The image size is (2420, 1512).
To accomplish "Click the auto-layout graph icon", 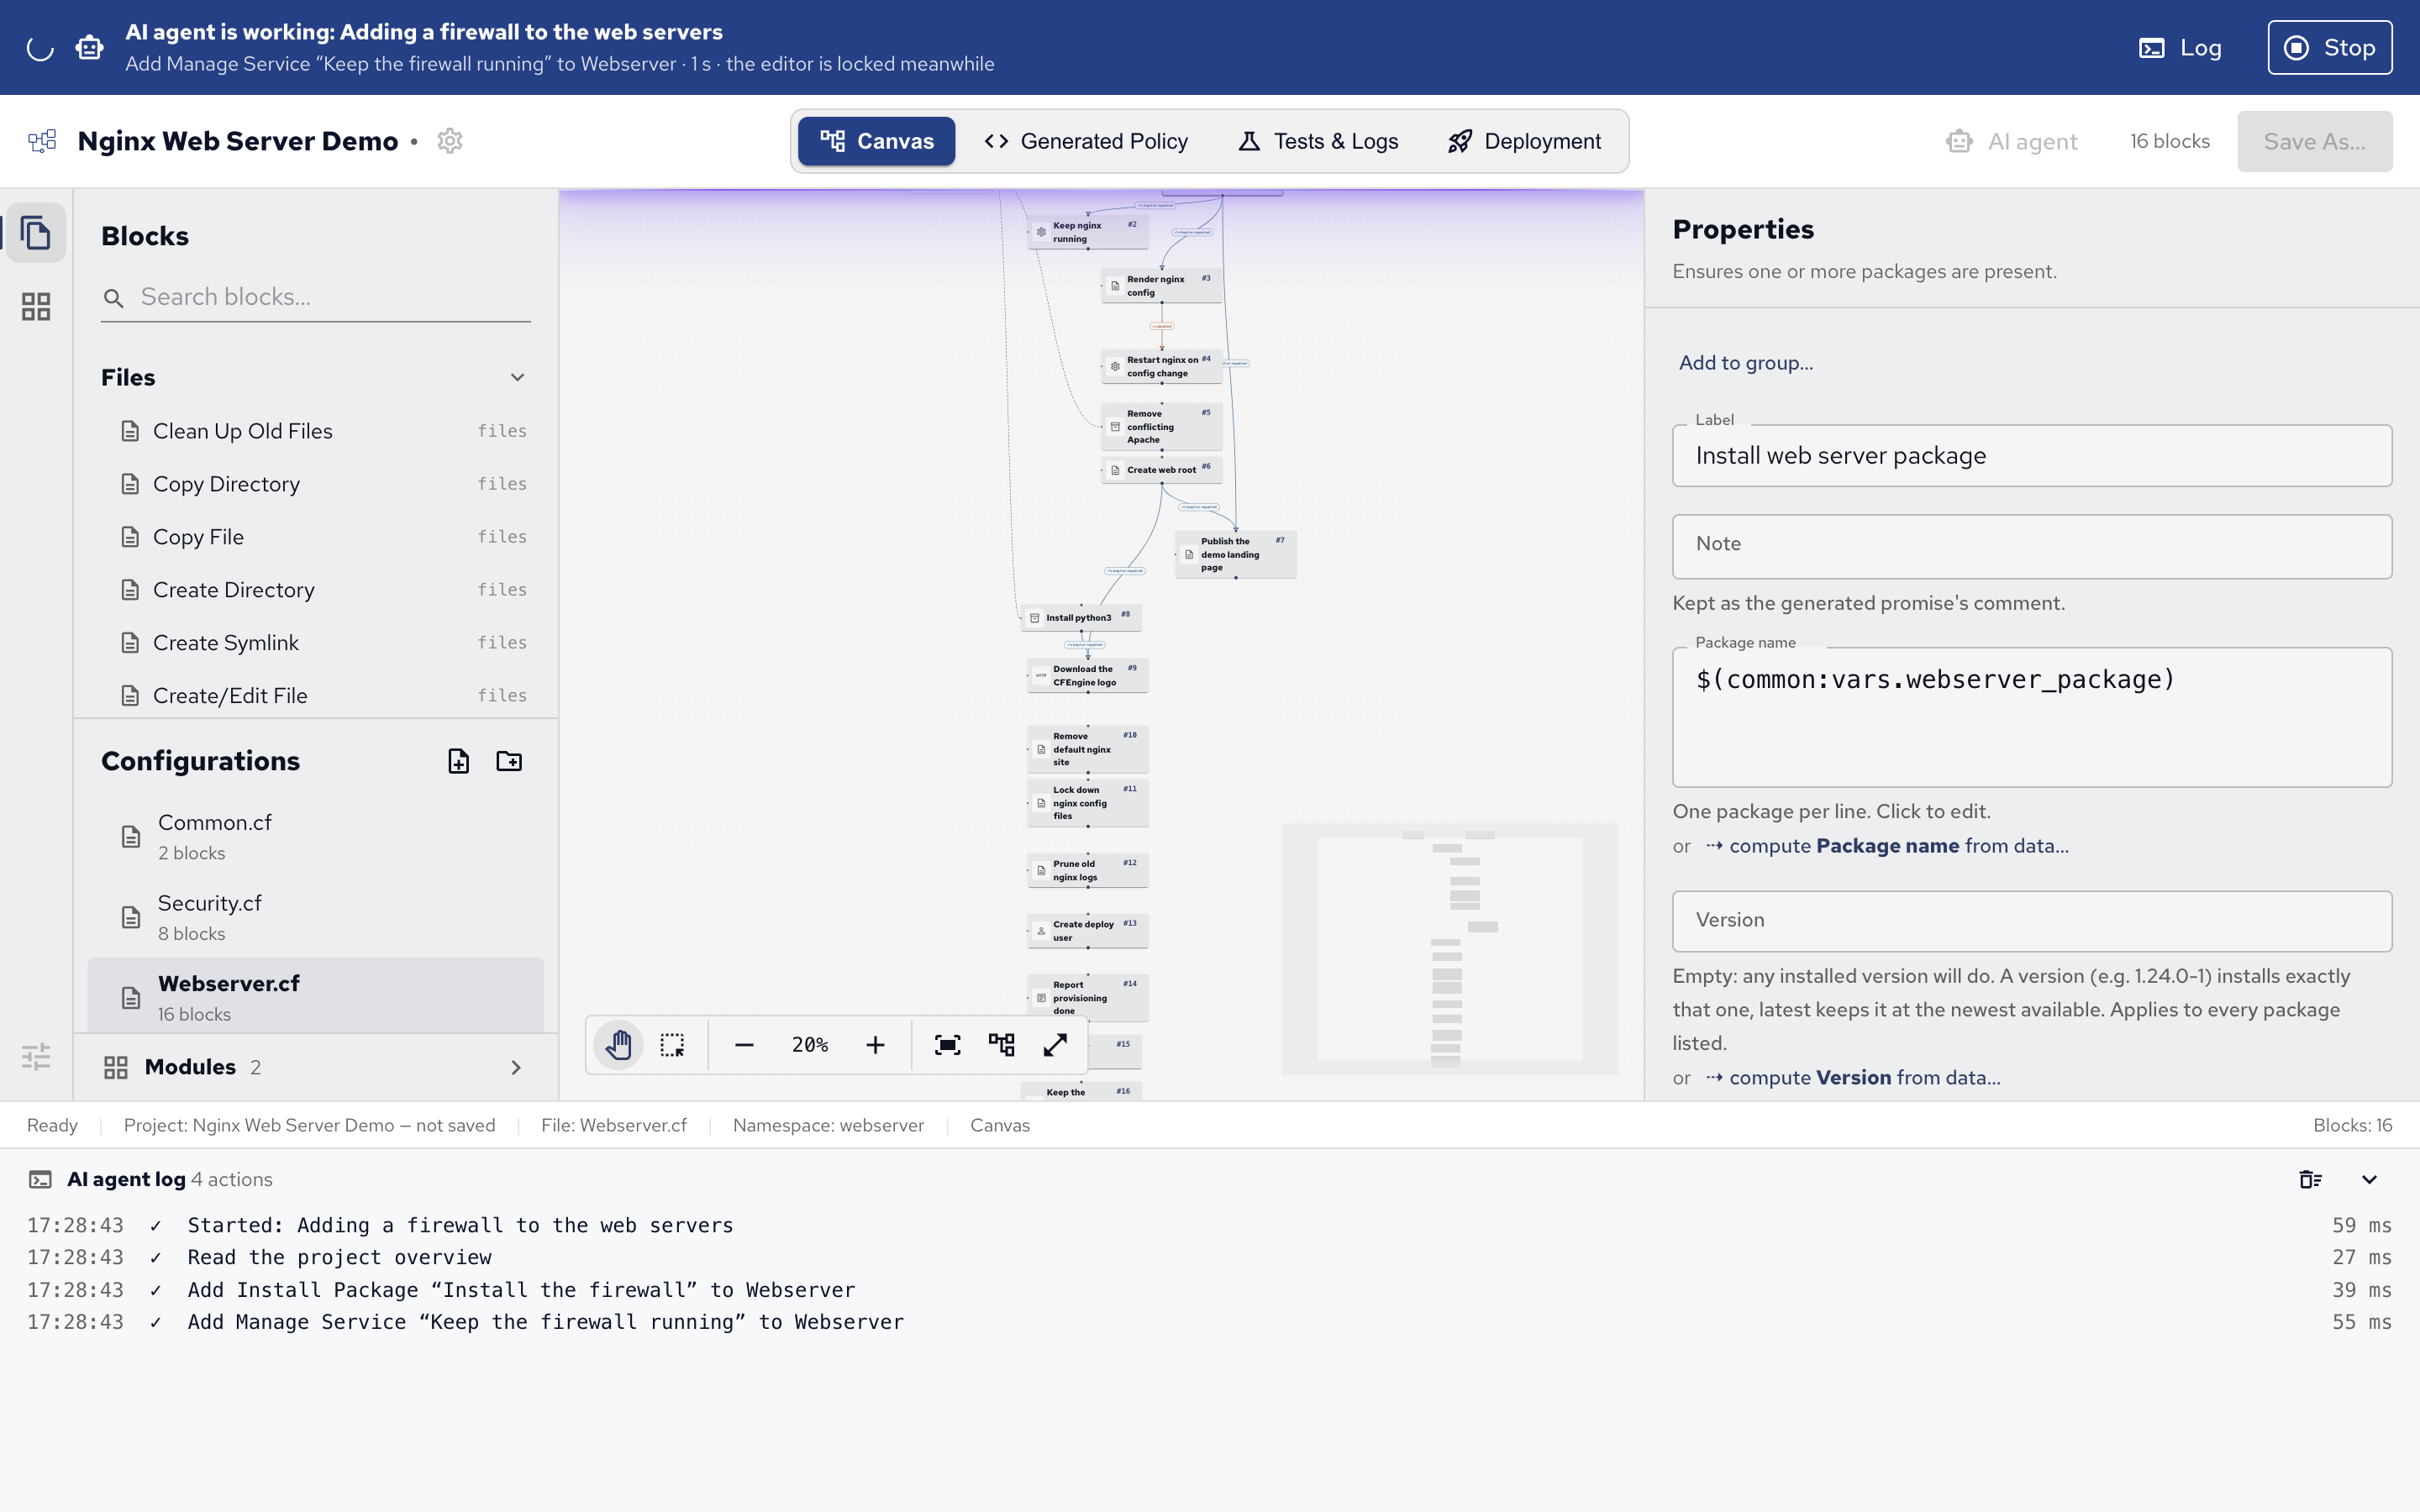I will [1001, 1045].
